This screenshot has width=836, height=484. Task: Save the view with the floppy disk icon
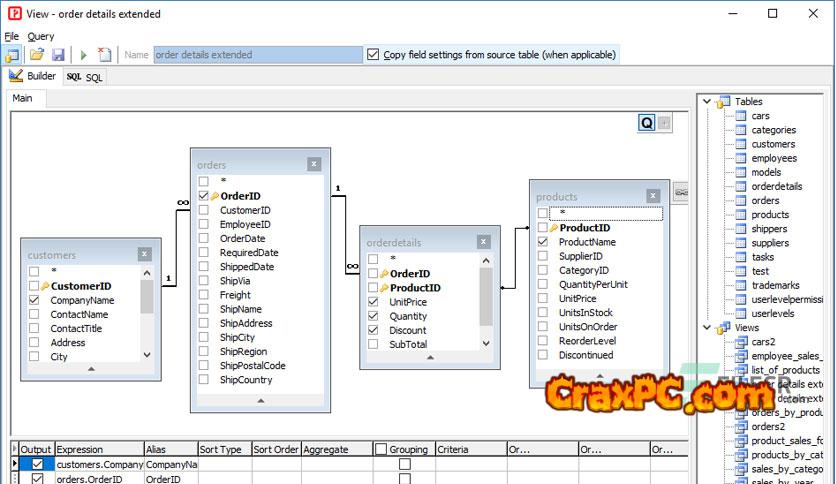(58, 55)
